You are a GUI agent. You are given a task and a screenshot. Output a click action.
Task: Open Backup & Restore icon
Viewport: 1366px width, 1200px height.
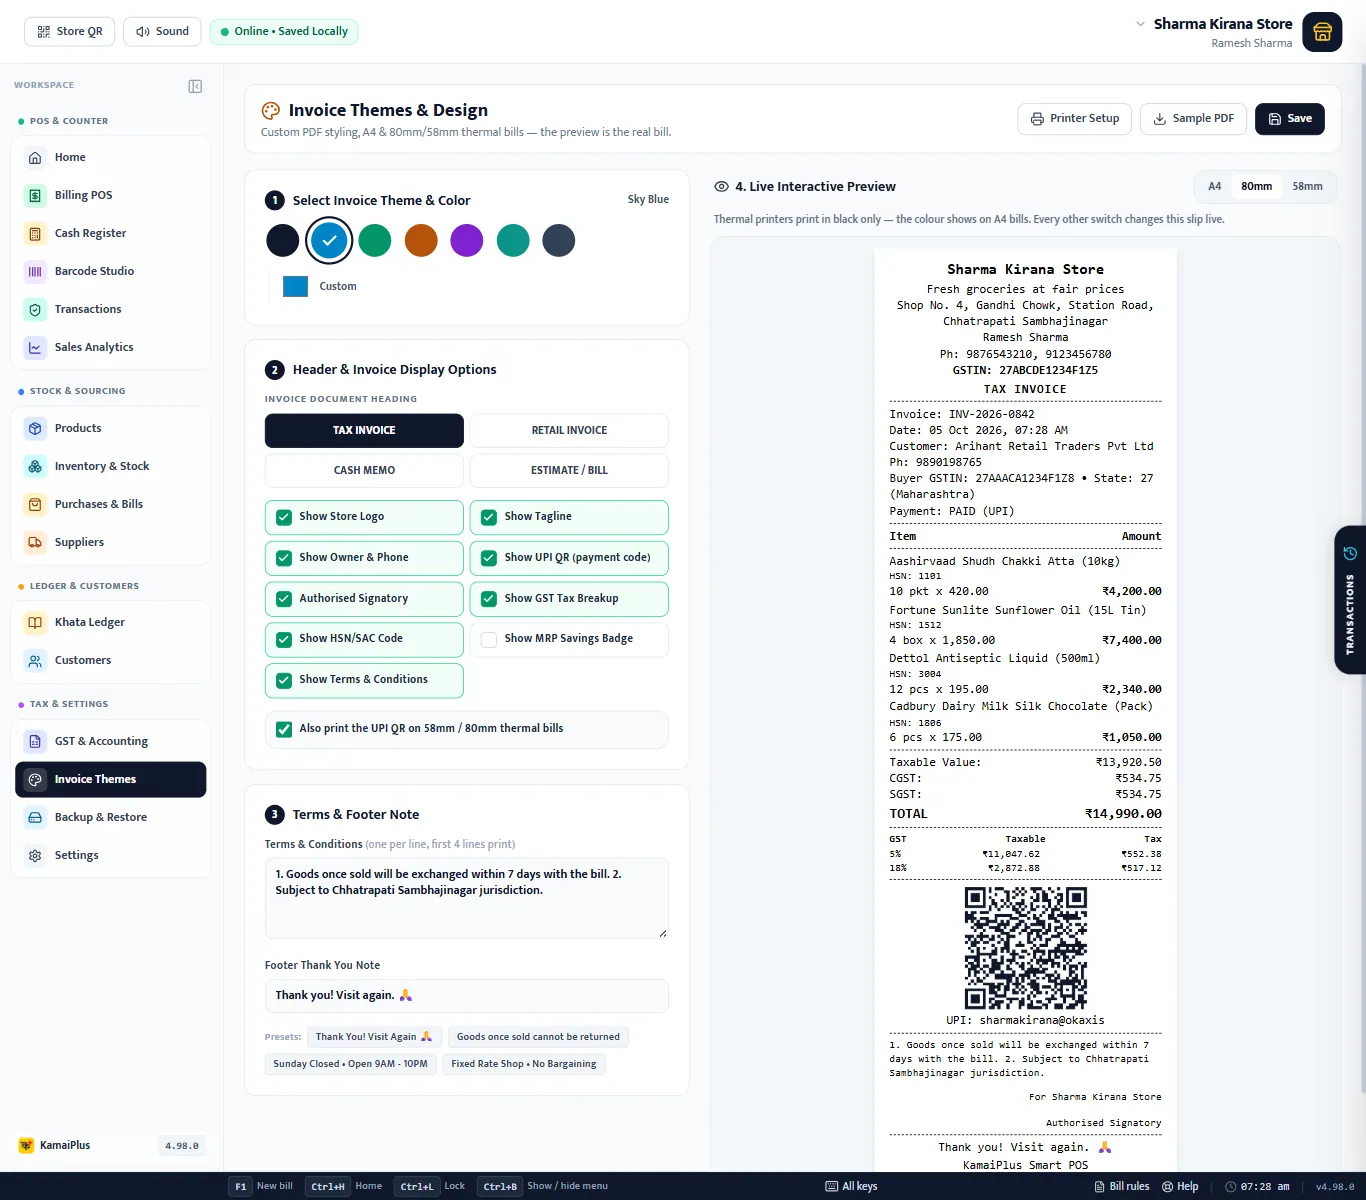coord(35,817)
